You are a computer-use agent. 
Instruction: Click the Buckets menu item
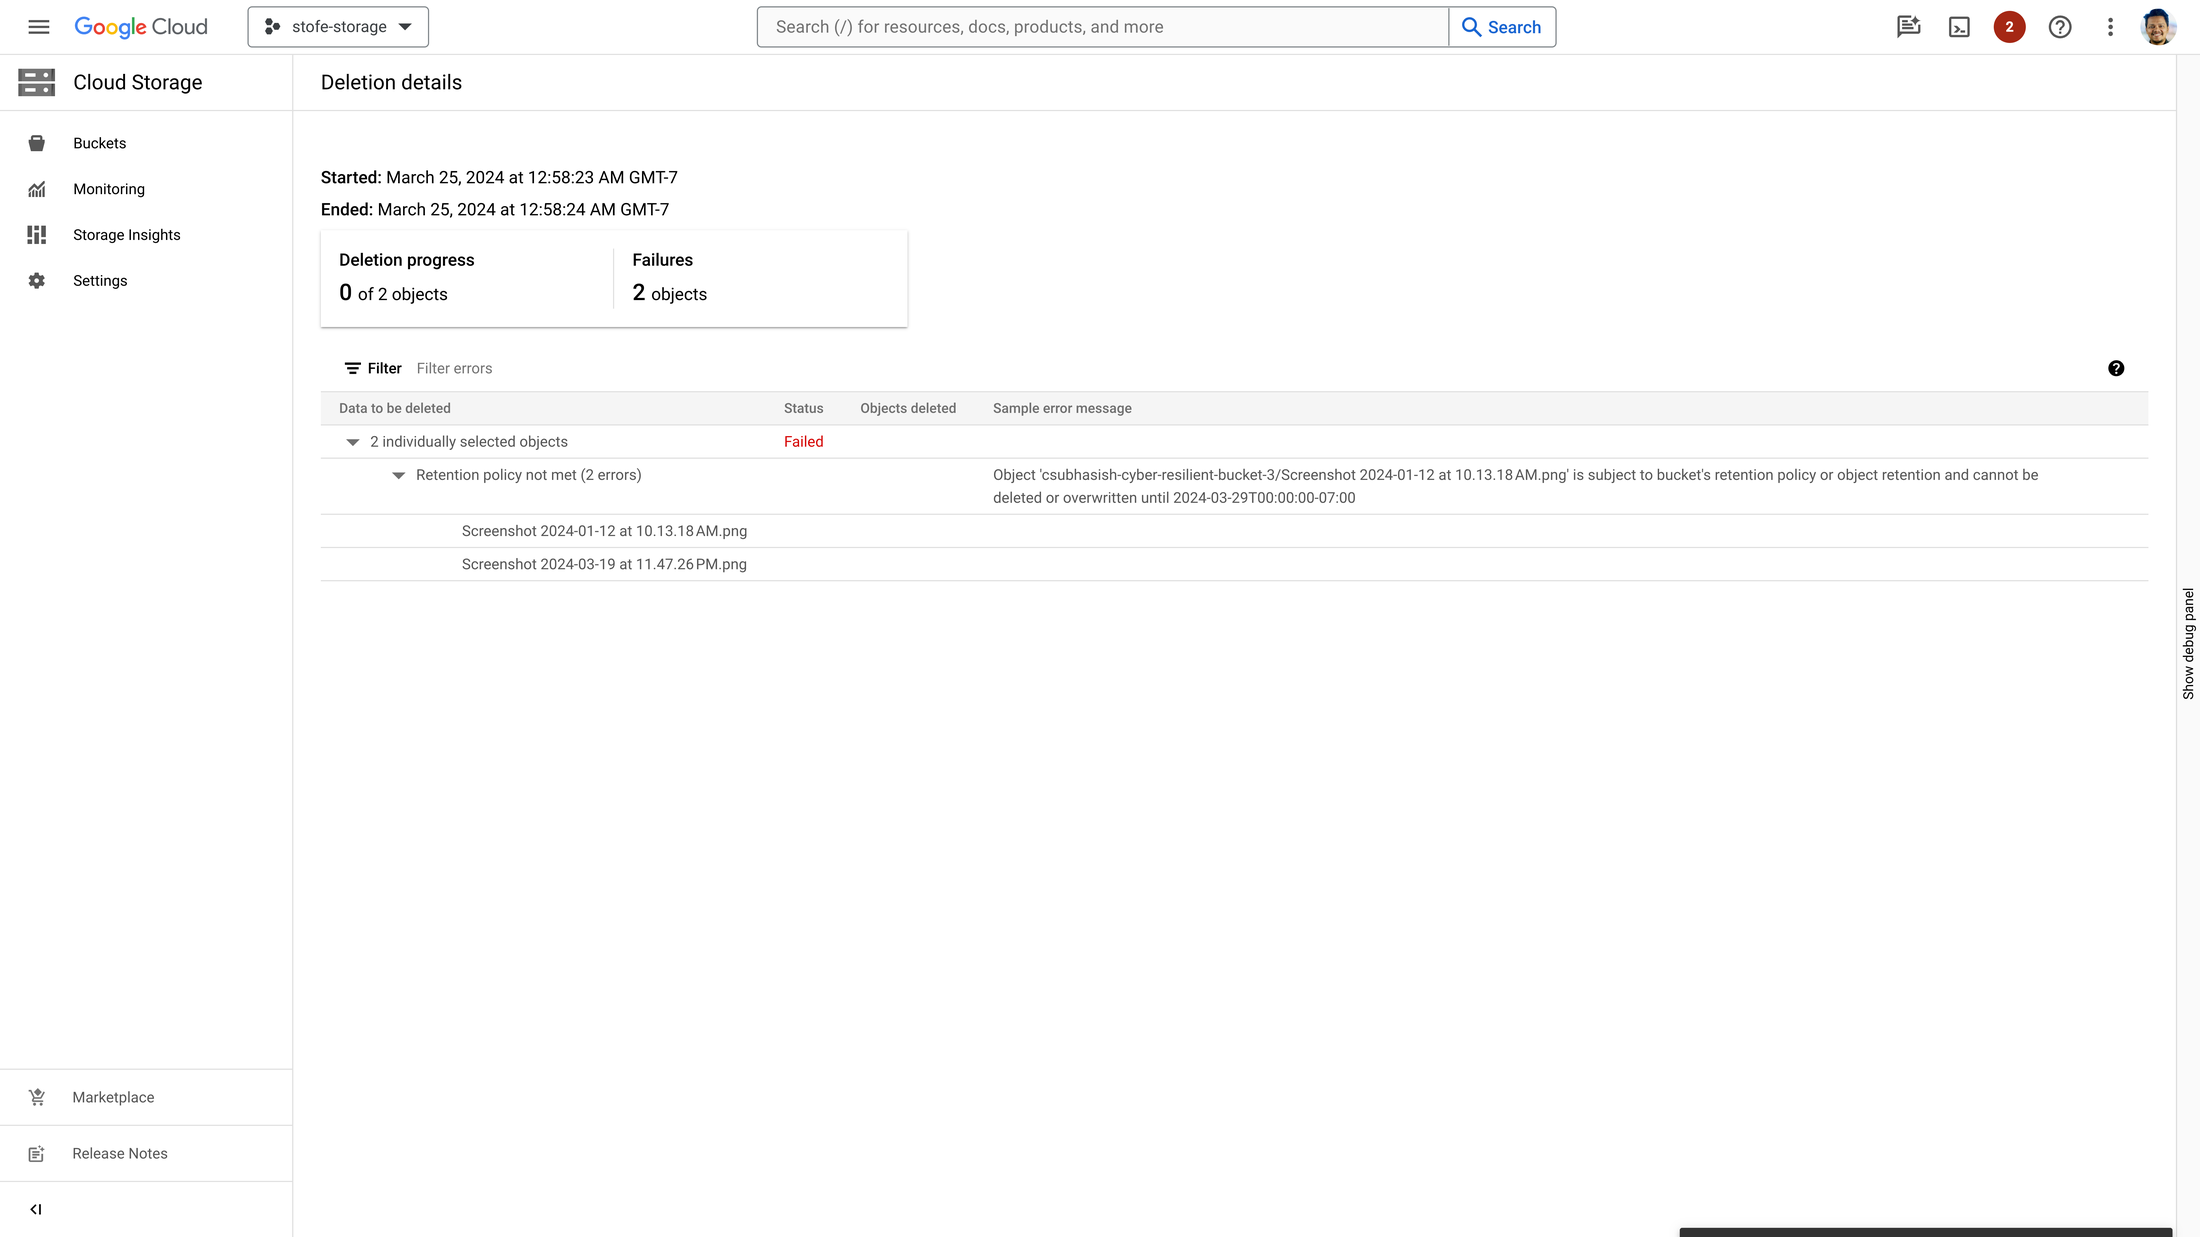pyautogui.click(x=100, y=143)
